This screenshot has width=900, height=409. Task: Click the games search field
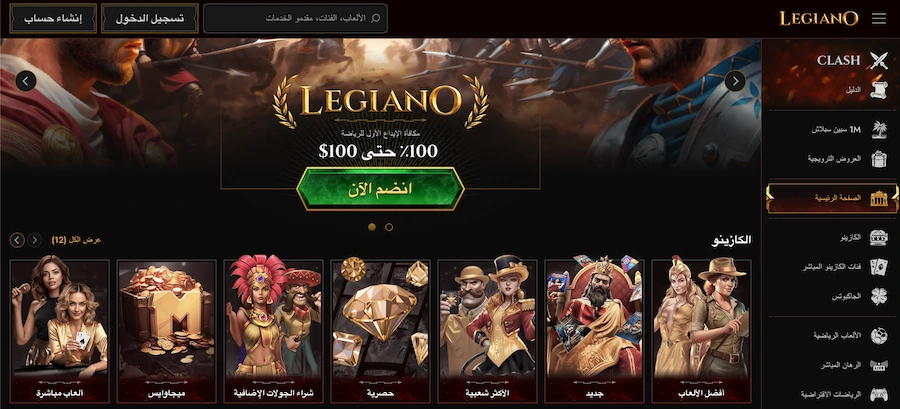[296, 18]
